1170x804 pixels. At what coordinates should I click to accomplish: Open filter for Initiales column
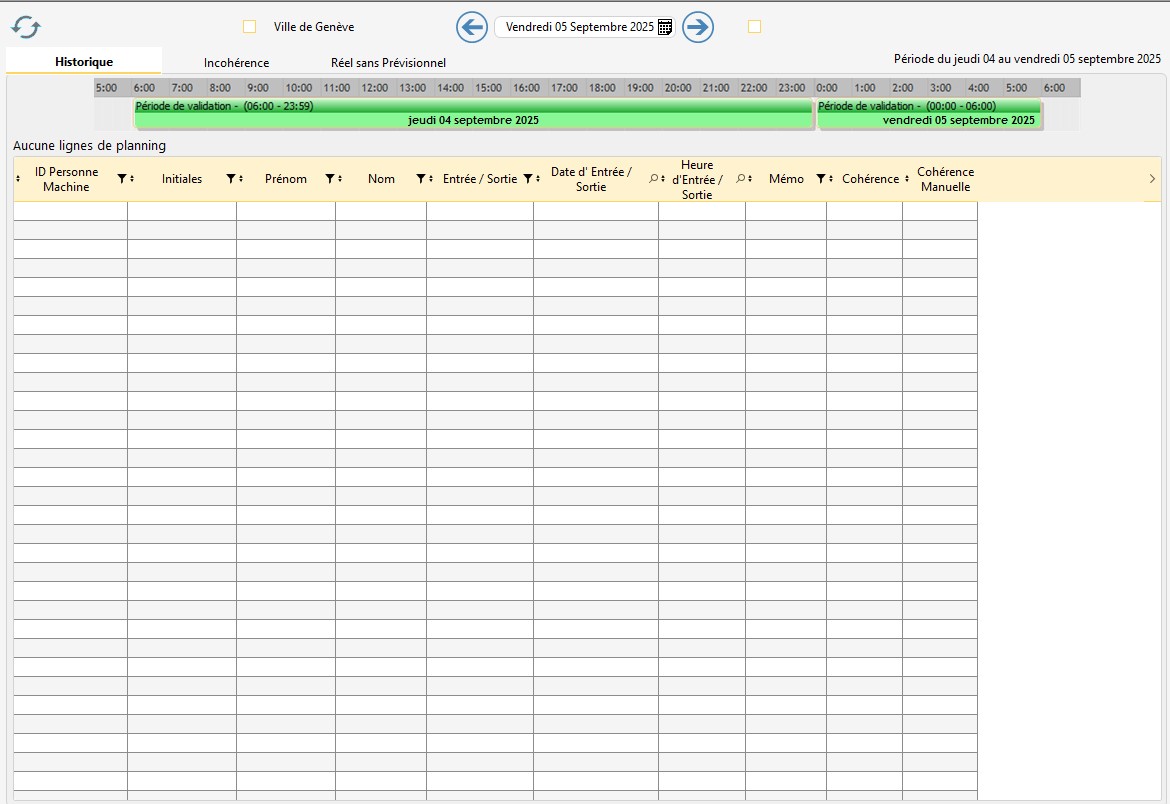coord(231,179)
